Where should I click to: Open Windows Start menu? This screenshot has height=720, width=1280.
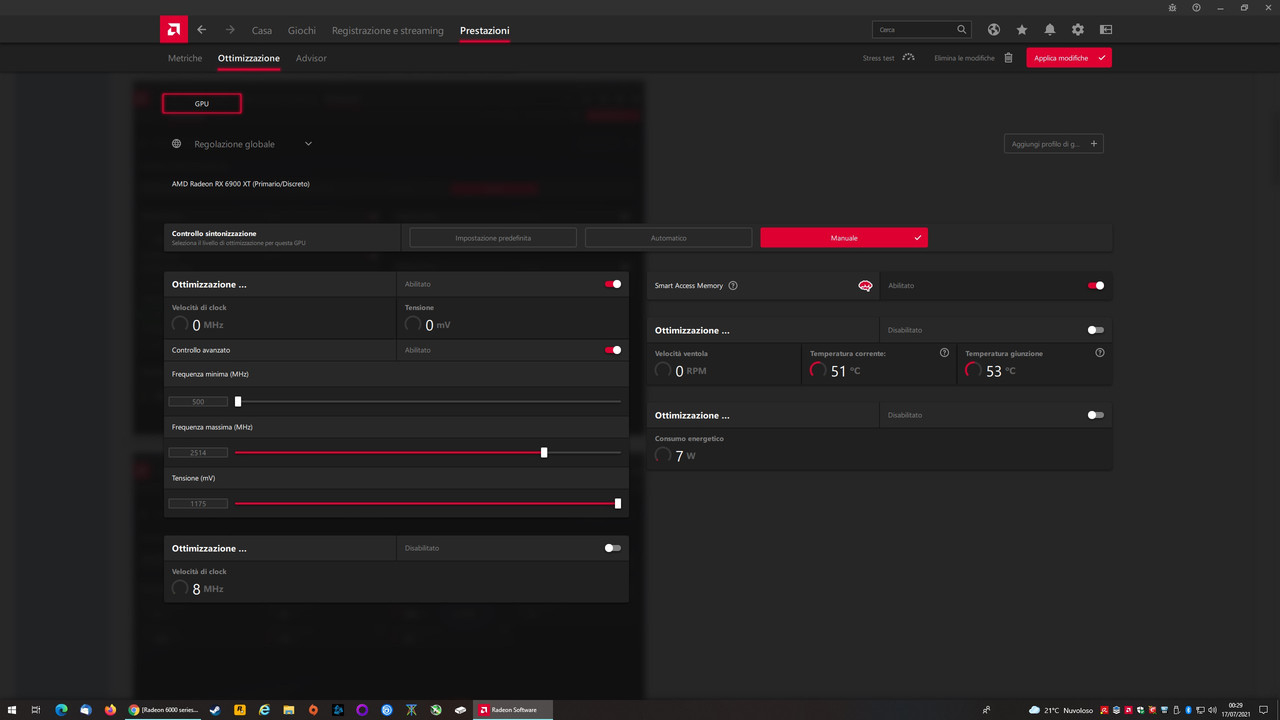click(x=12, y=710)
